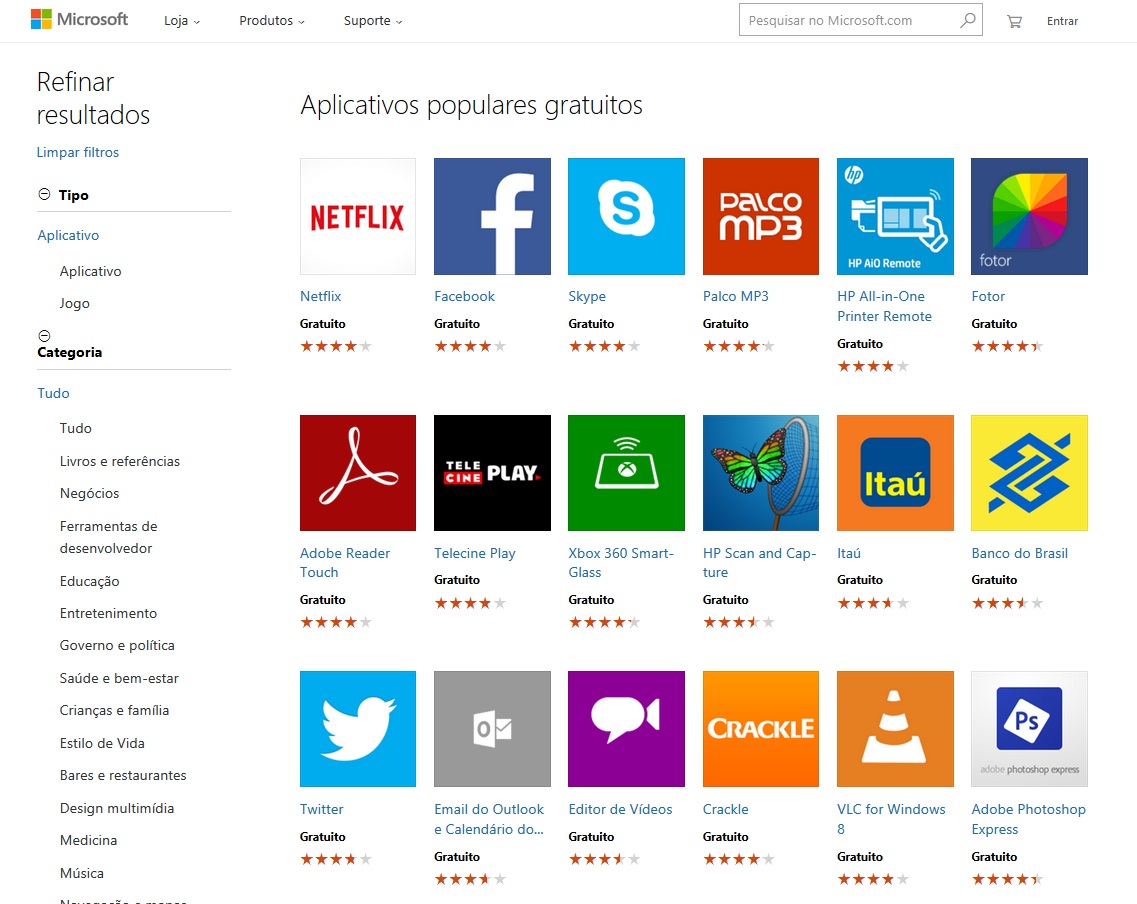Select the Estilo de Vida category
The width and height of the screenshot is (1137, 904).
[102, 743]
